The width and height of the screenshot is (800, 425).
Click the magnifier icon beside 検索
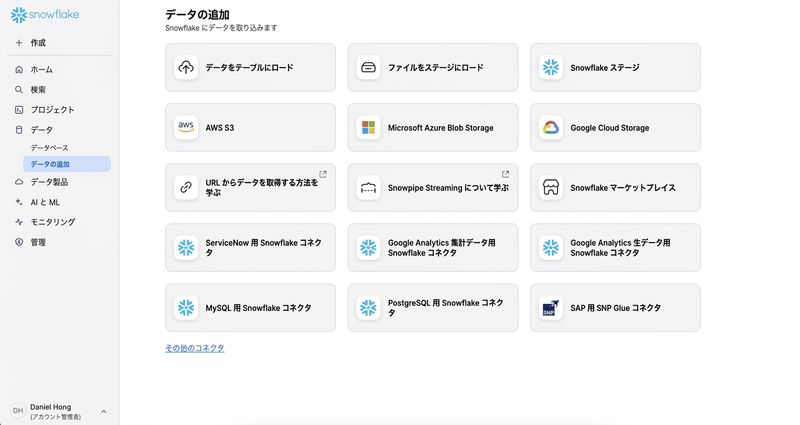tap(19, 90)
